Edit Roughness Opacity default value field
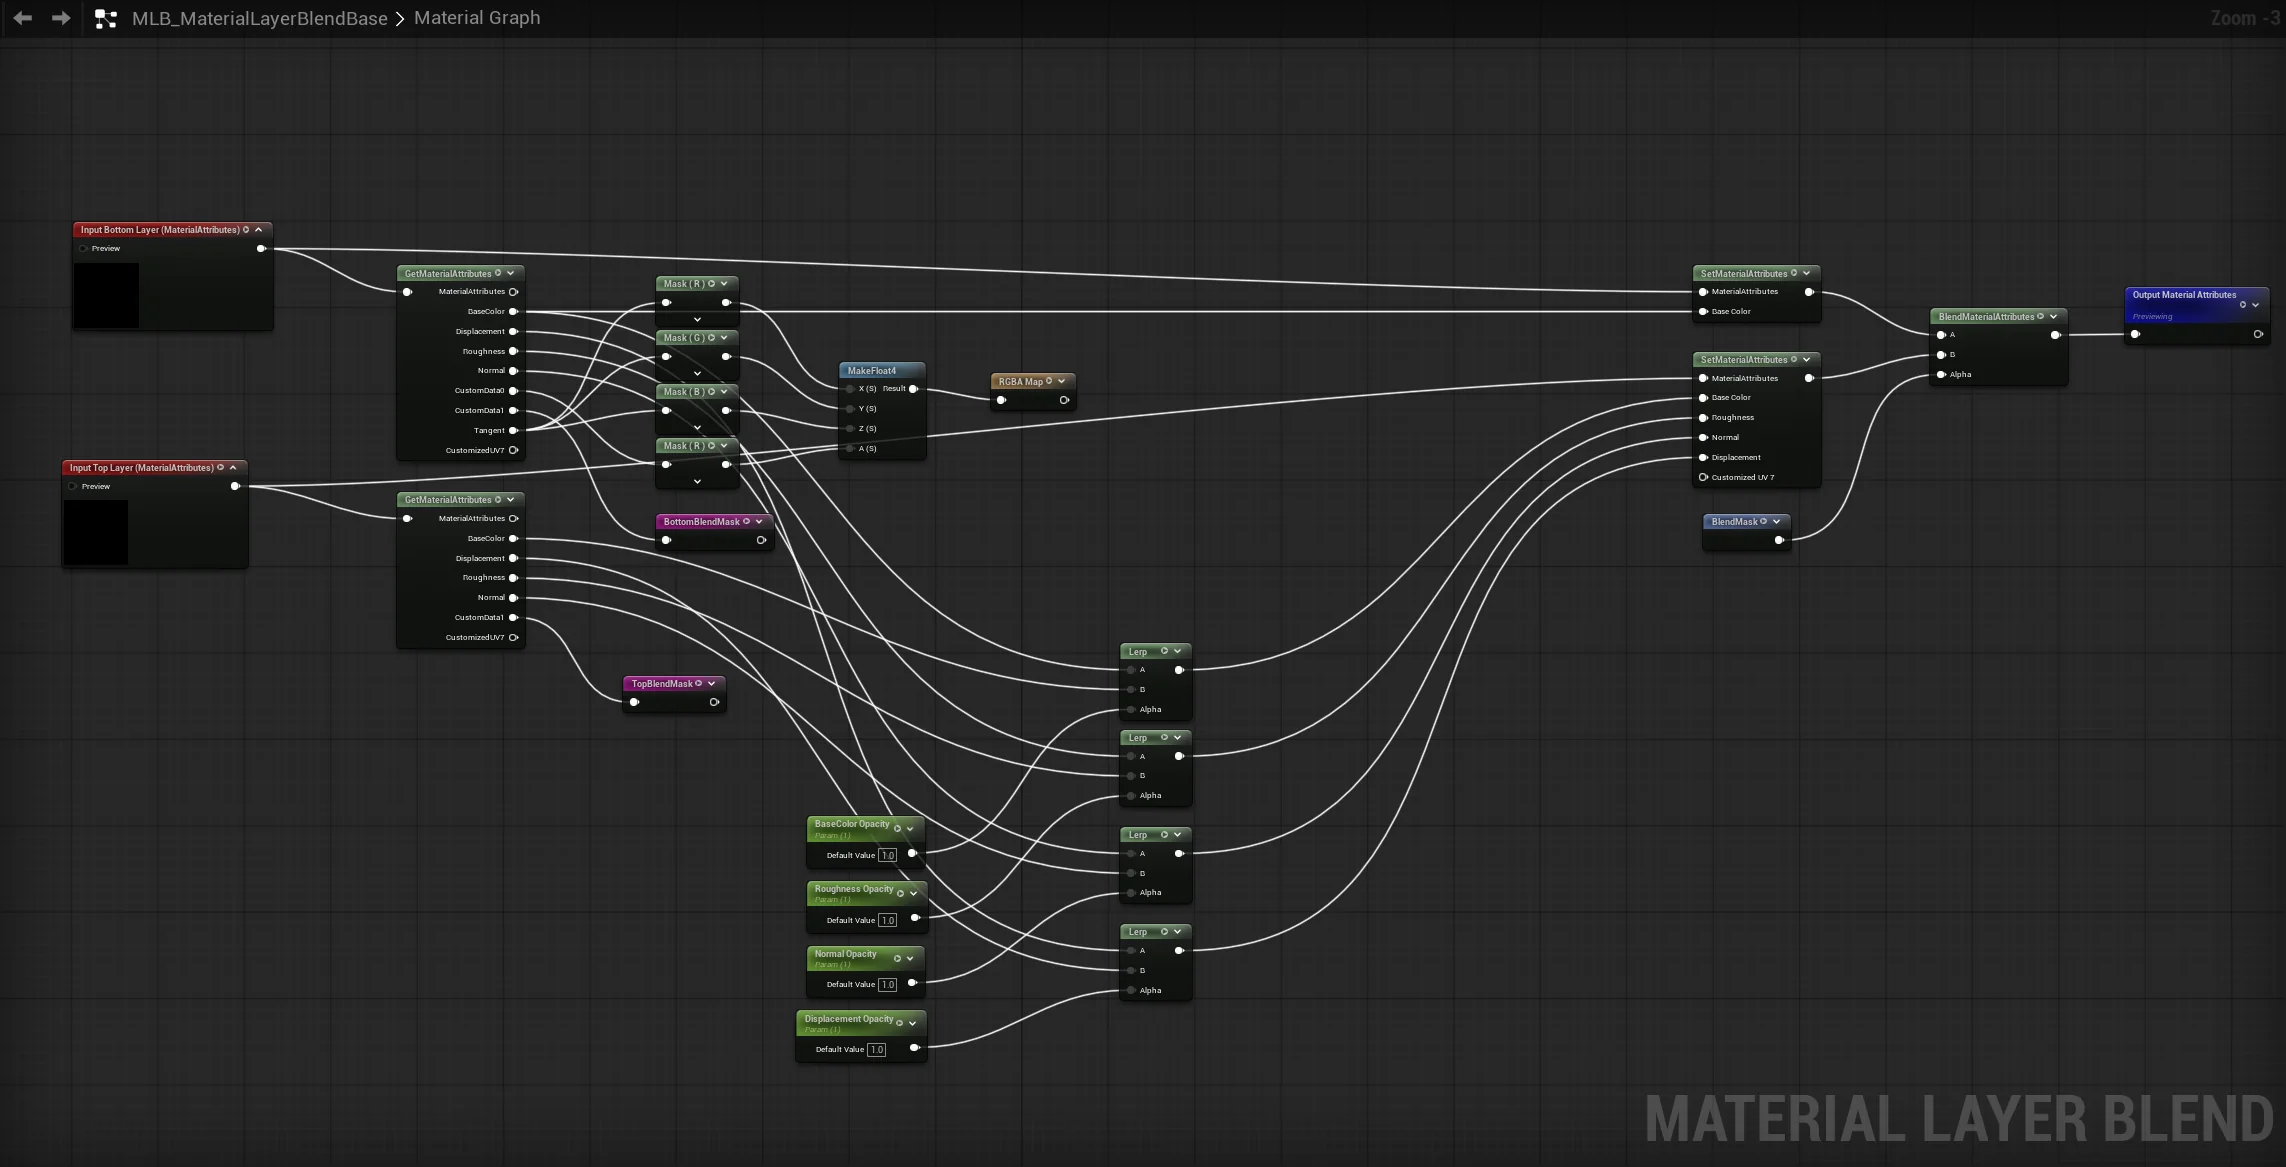The image size is (2286, 1167). pos(888,921)
